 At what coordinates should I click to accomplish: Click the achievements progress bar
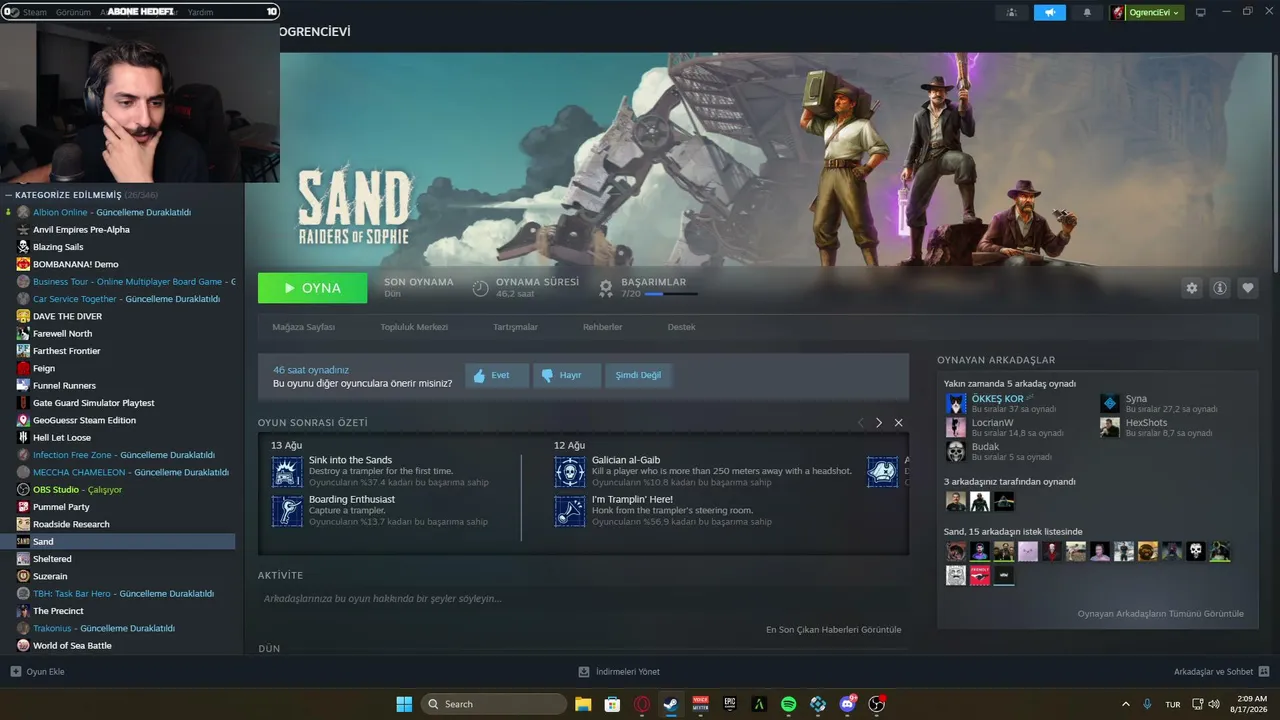point(671,294)
